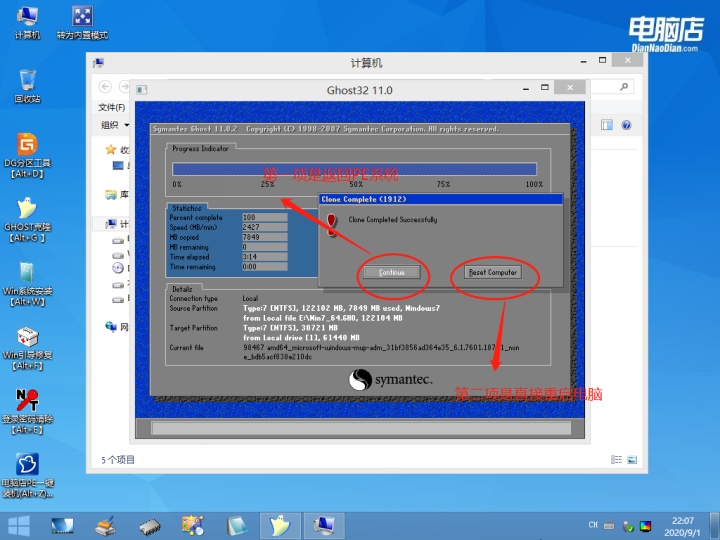The height and width of the screenshot is (540, 720).
Task: Click the '5 个项目' status text
Action: tap(118, 460)
